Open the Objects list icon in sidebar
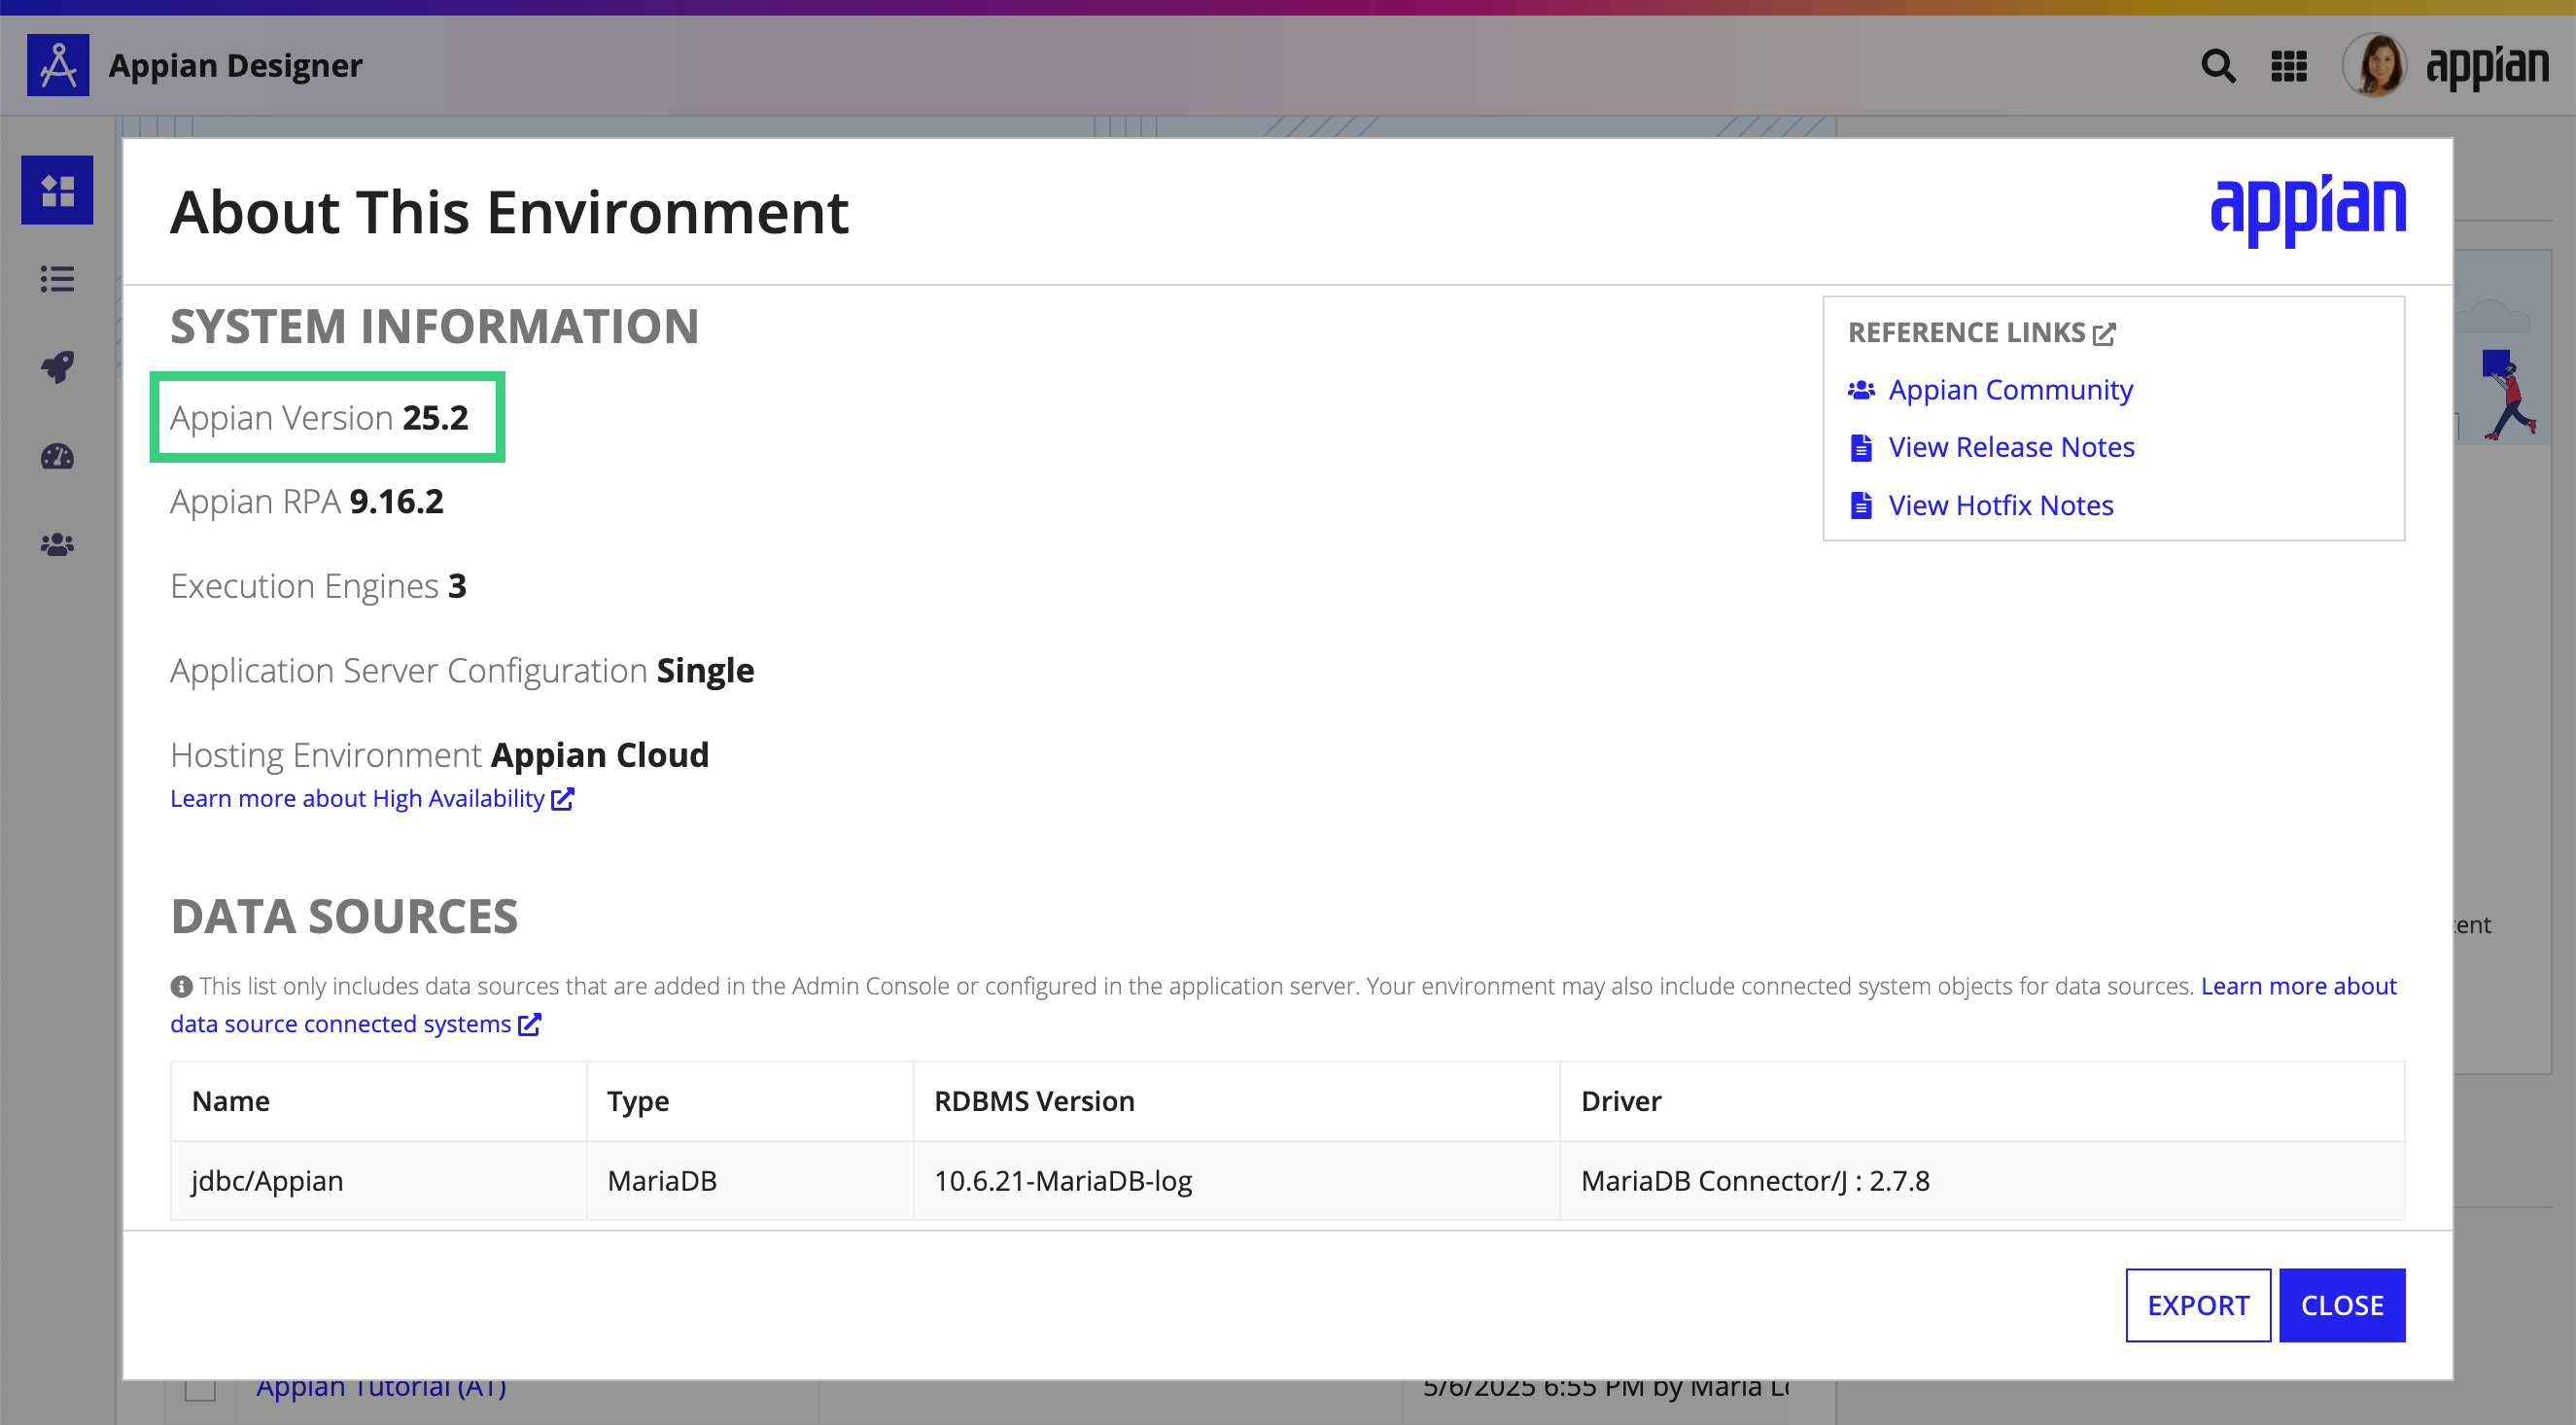Viewport: 2576px width, 1425px height. pos(57,279)
